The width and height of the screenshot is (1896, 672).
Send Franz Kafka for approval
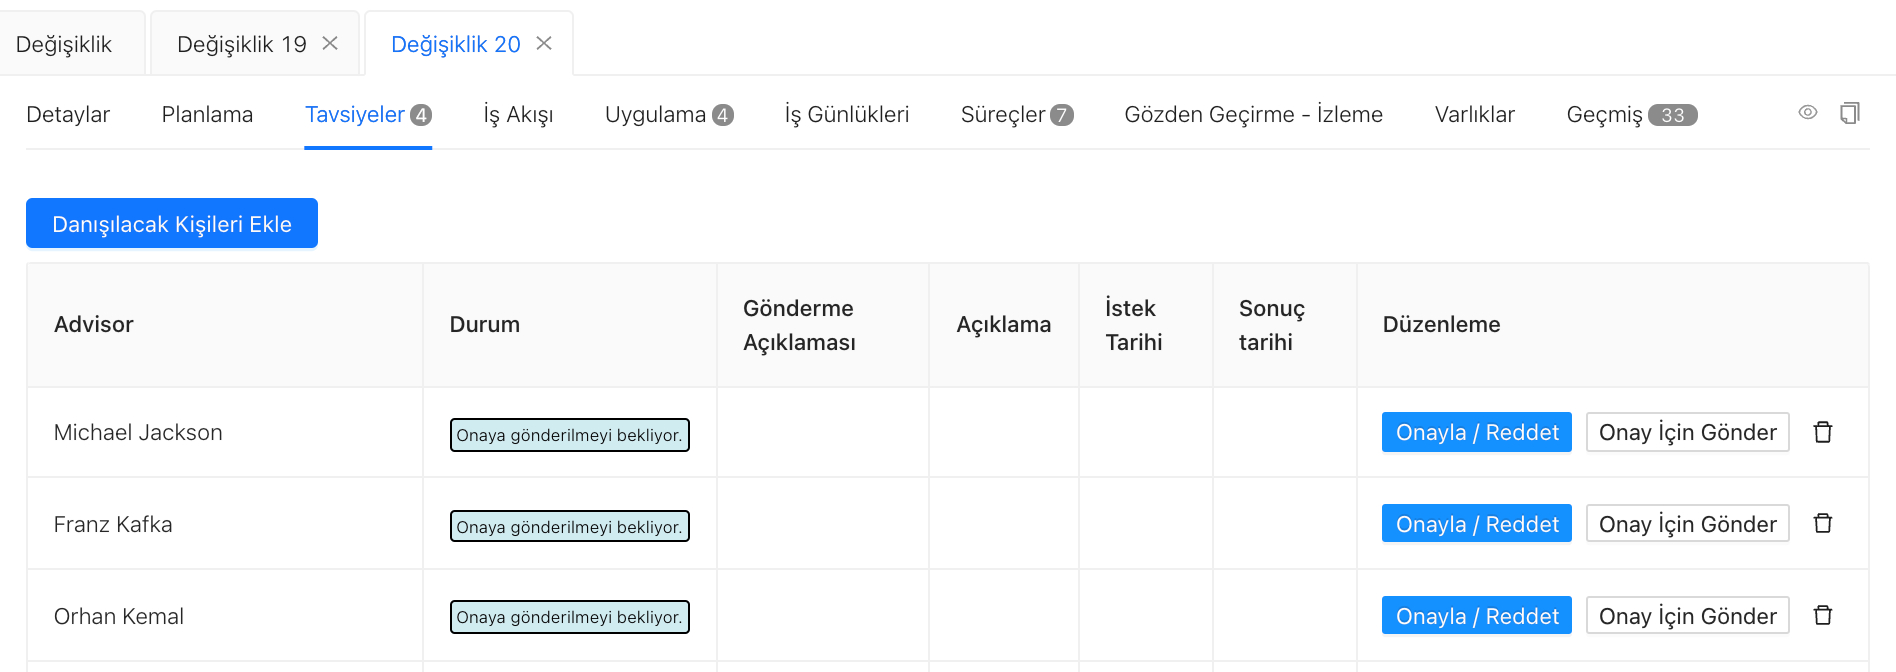pos(1687,524)
